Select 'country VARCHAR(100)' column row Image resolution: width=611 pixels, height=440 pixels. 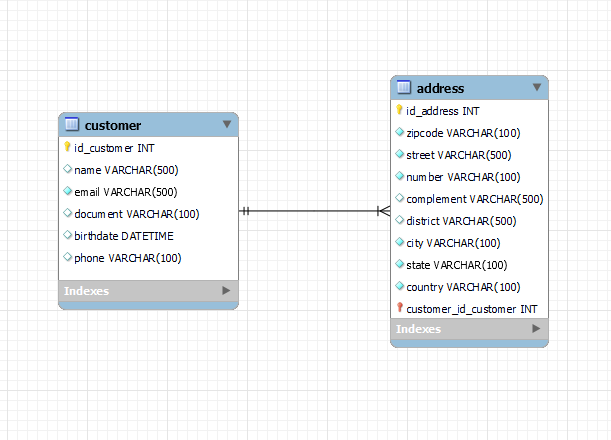click(470, 287)
